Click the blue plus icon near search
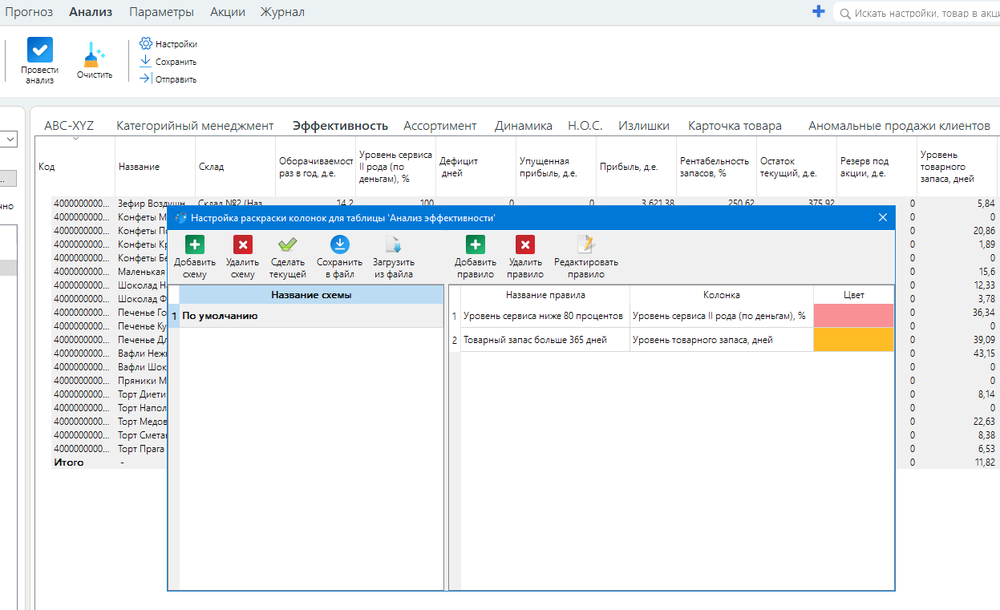1000x610 pixels. 818,12
